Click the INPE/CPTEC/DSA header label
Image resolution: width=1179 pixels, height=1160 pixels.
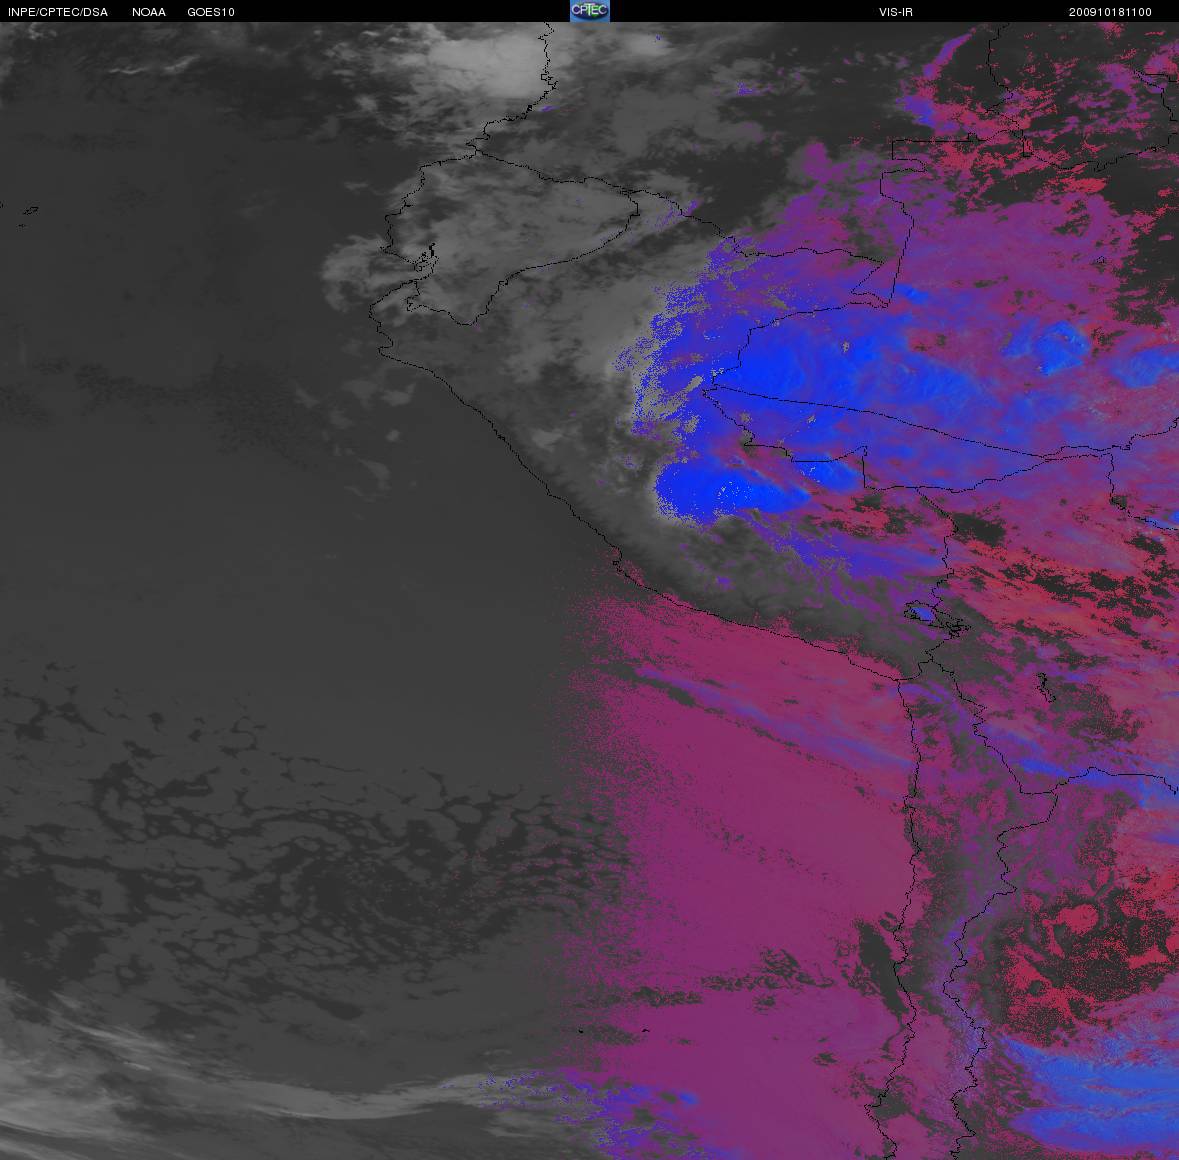click(58, 12)
